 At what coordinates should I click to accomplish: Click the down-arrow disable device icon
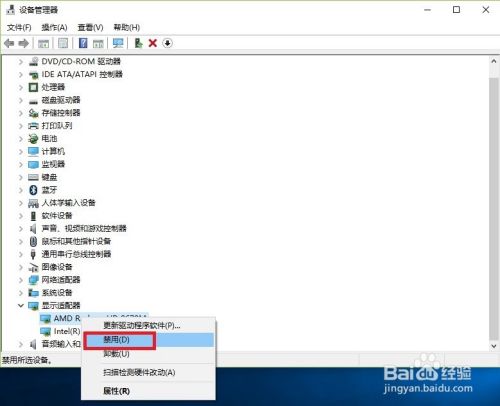pos(167,43)
